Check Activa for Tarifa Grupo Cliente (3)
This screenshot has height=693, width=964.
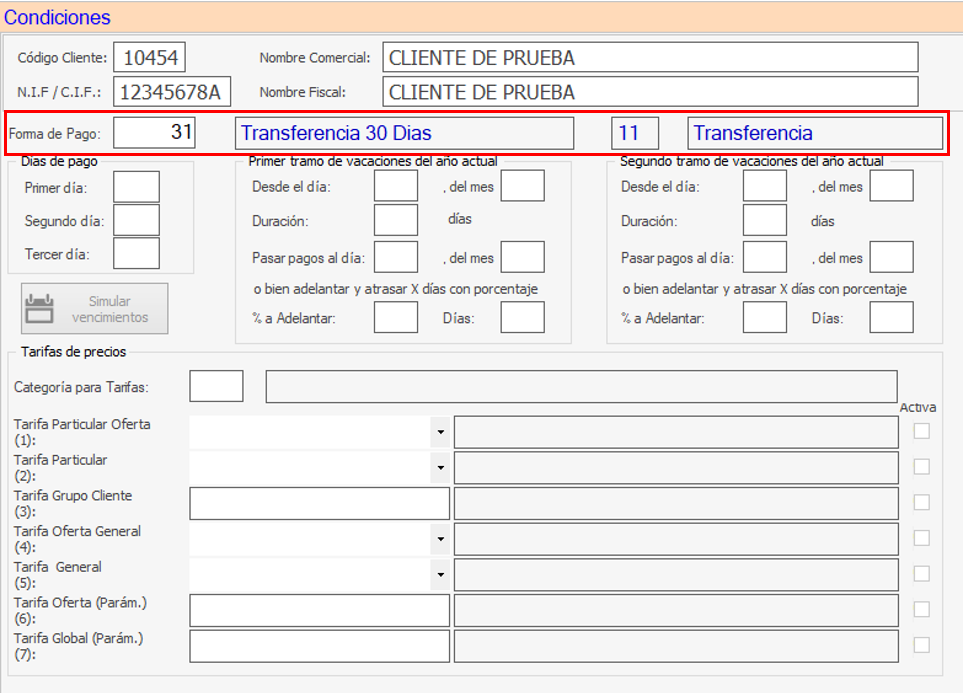[x=921, y=503]
